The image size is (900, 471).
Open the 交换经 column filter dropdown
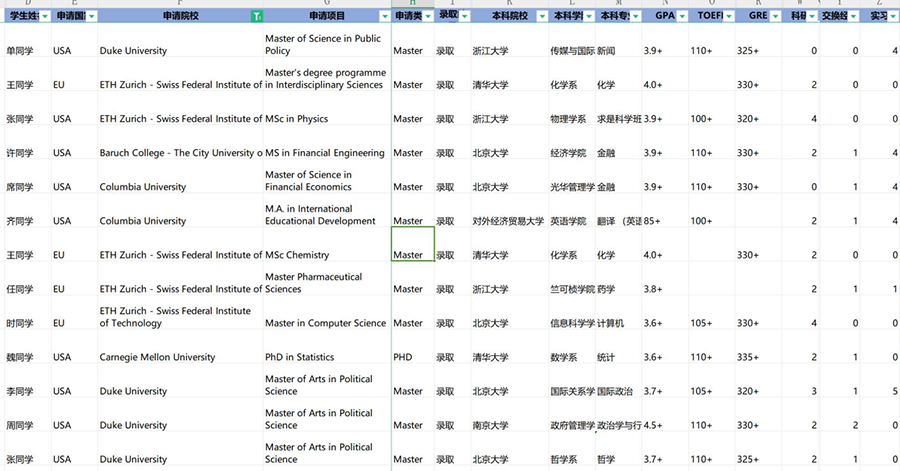[x=853, y=17]
